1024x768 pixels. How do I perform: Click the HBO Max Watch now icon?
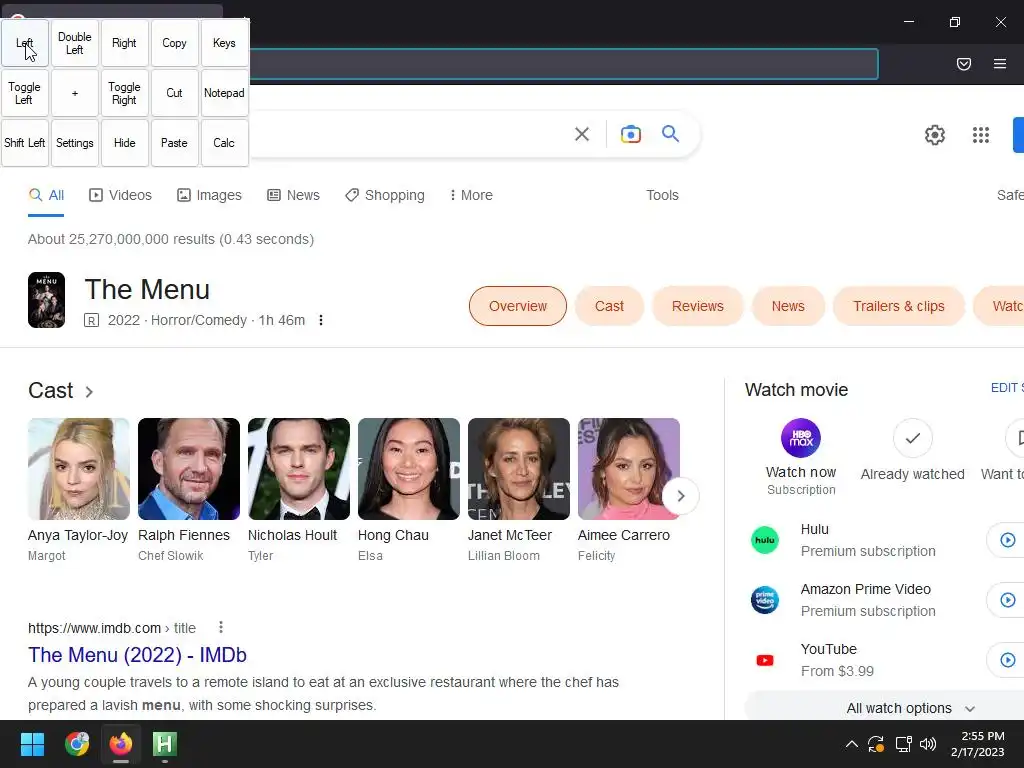pos(801,438)
